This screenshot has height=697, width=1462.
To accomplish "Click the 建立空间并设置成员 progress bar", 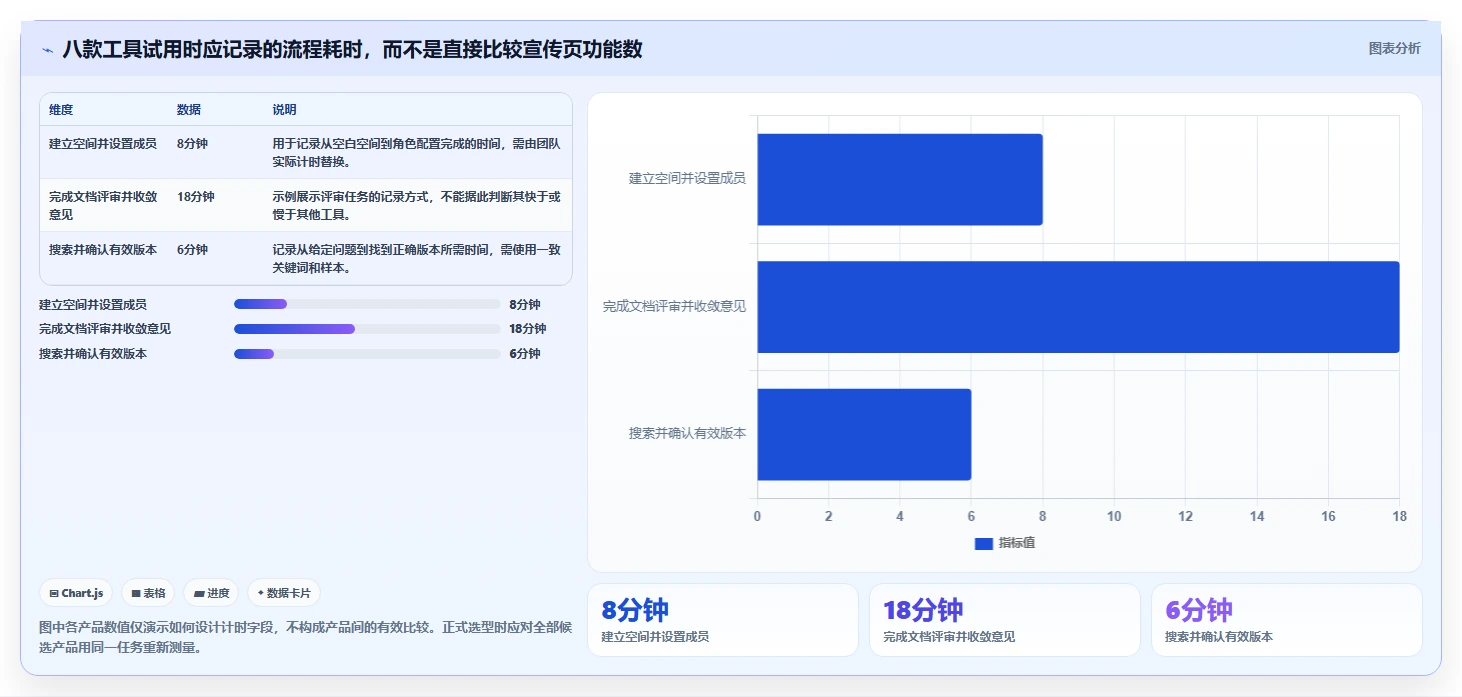I will coord(367,304).
